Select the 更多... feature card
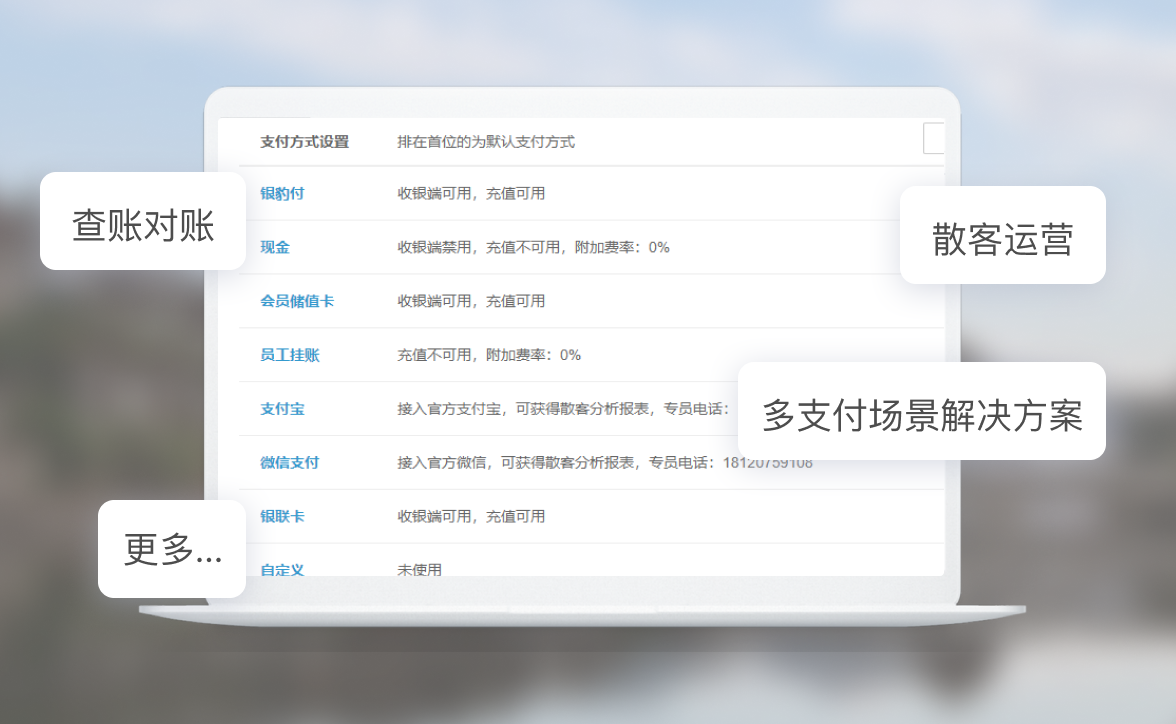Viewport: 1176px width, 724px height. (x=172, y=549)
